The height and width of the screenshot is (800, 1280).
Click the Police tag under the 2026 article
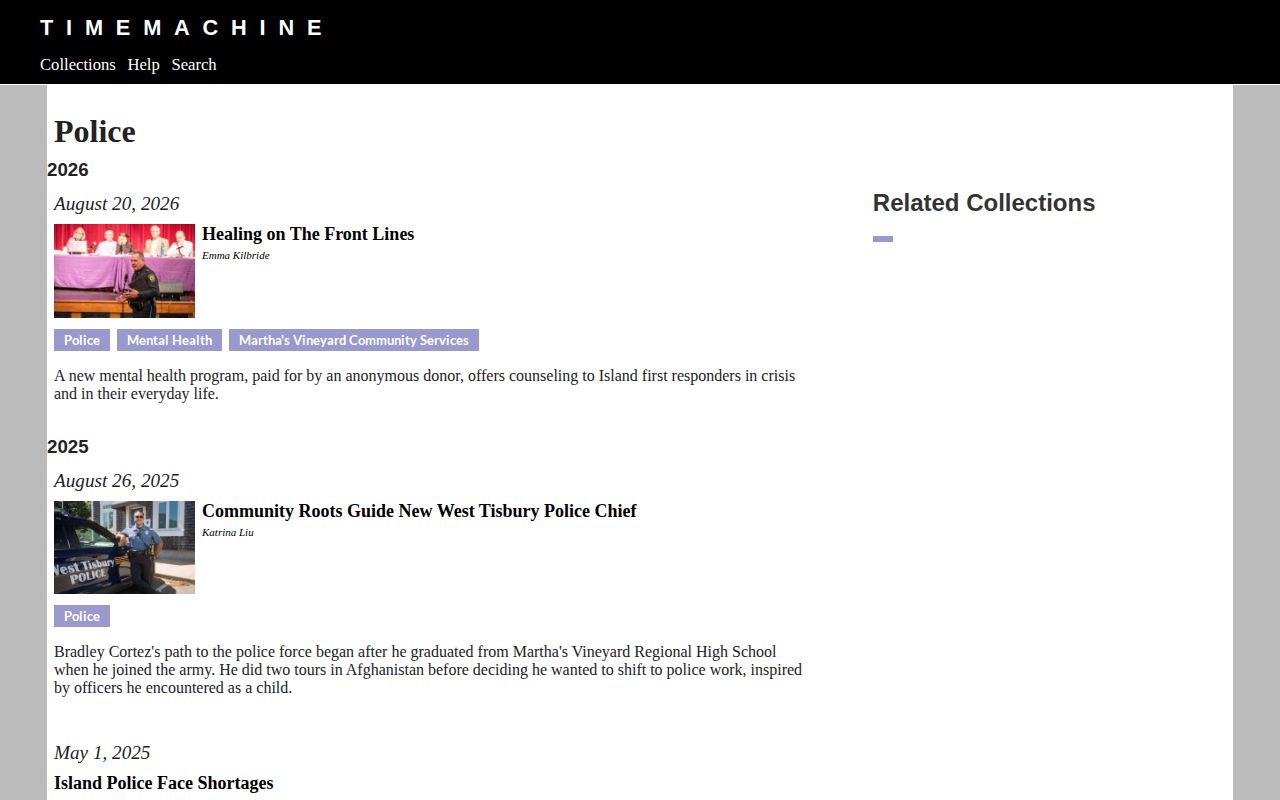pyautogui.click(x=82, y=340)
